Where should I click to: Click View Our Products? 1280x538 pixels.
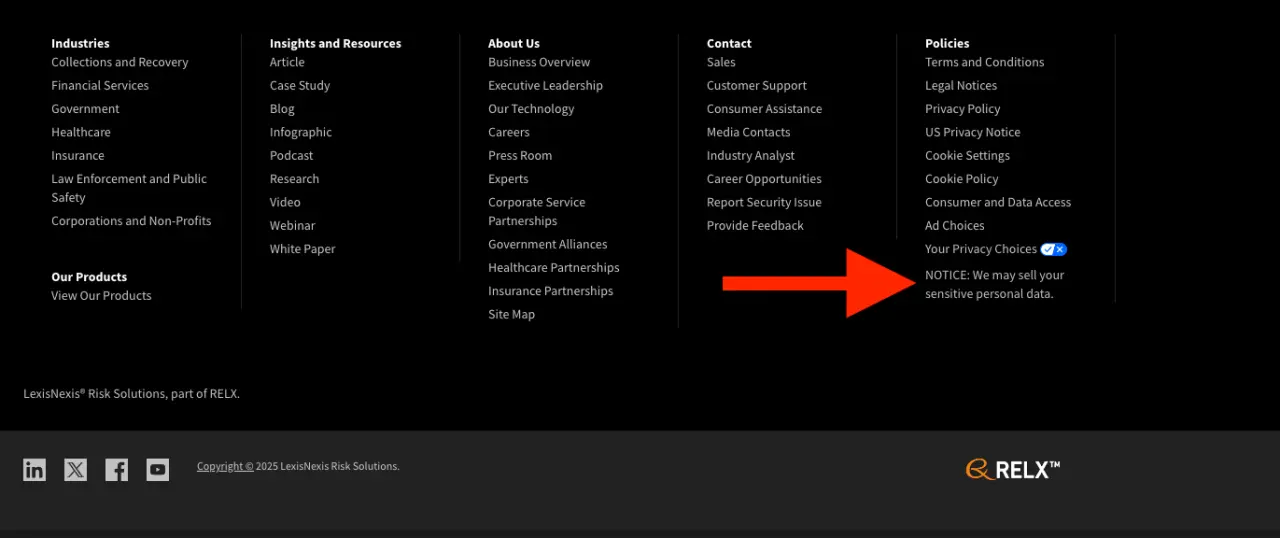[101, 296]
